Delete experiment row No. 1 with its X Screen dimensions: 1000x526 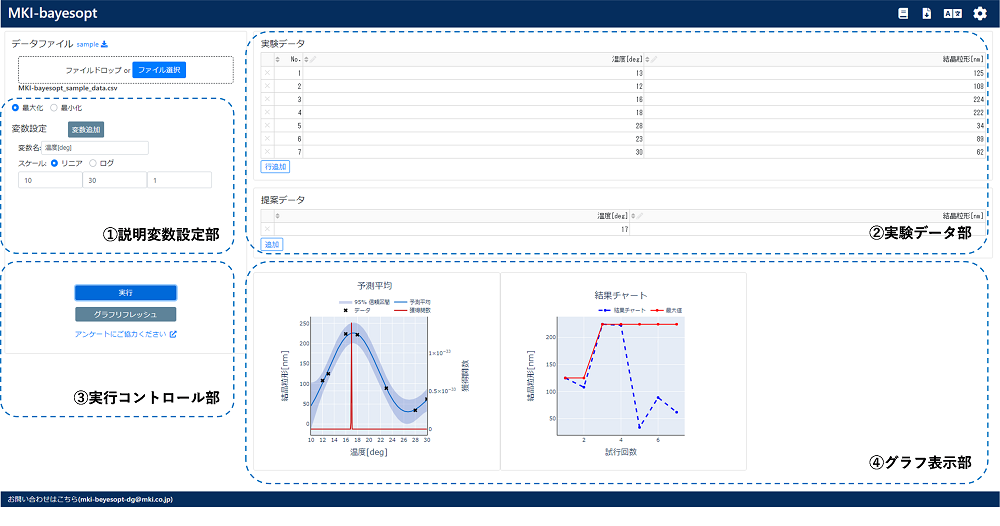coord(267,73)
